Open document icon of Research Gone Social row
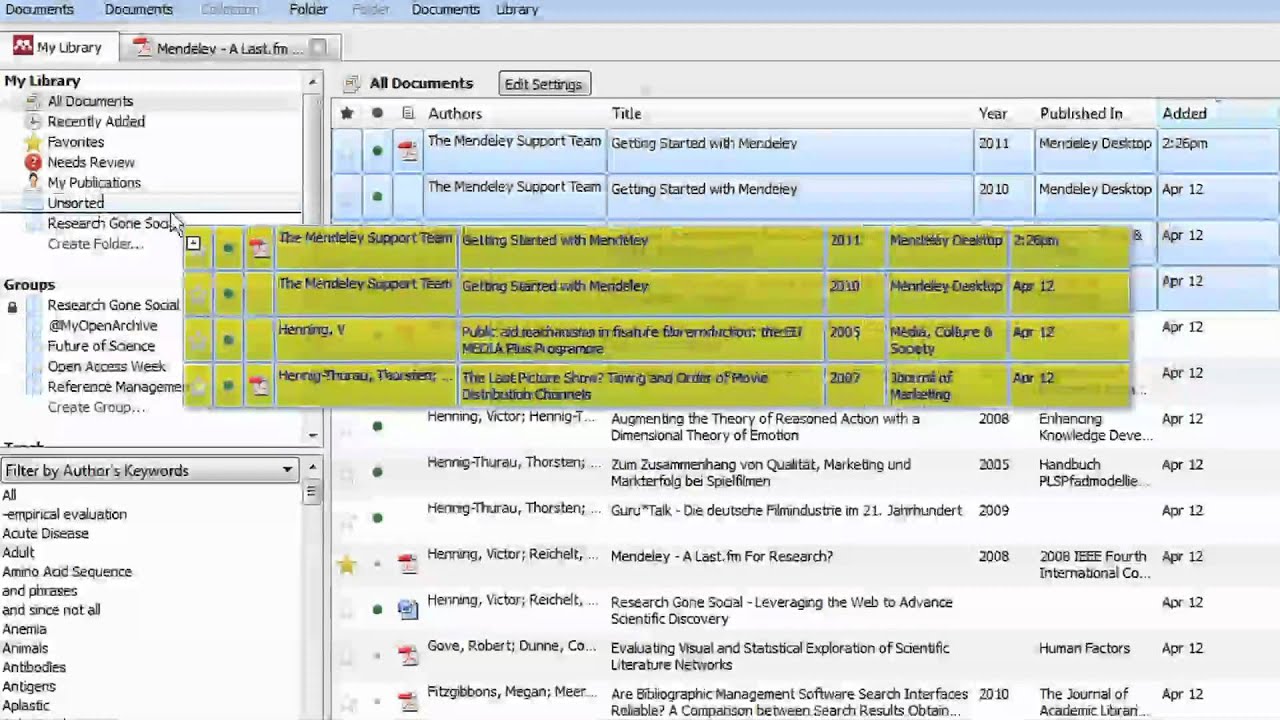Image resolution: width=1280 pixels, height=720 pixels. pyautogui.click(x=407, y=609)
